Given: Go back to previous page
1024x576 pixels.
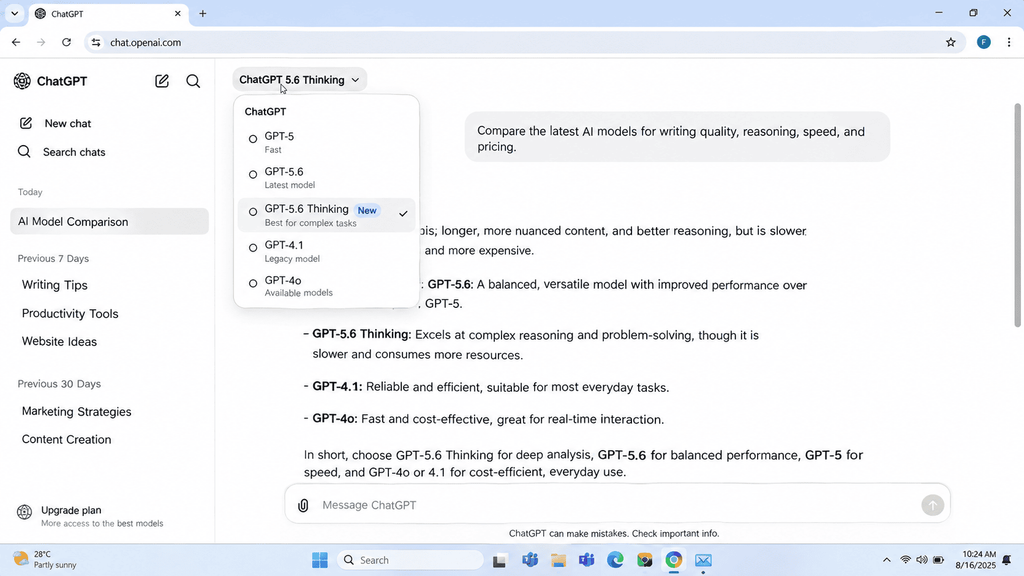Looking at the screenshot, I should pos(16,42).
